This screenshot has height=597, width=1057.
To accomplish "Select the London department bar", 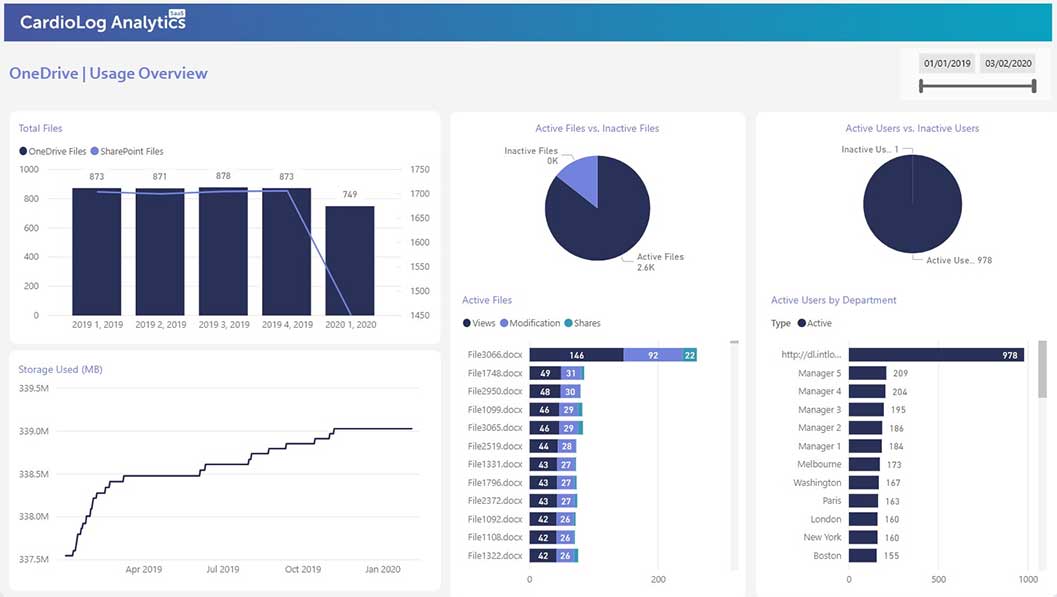I will pyautogui.click(x=863, y=520).
